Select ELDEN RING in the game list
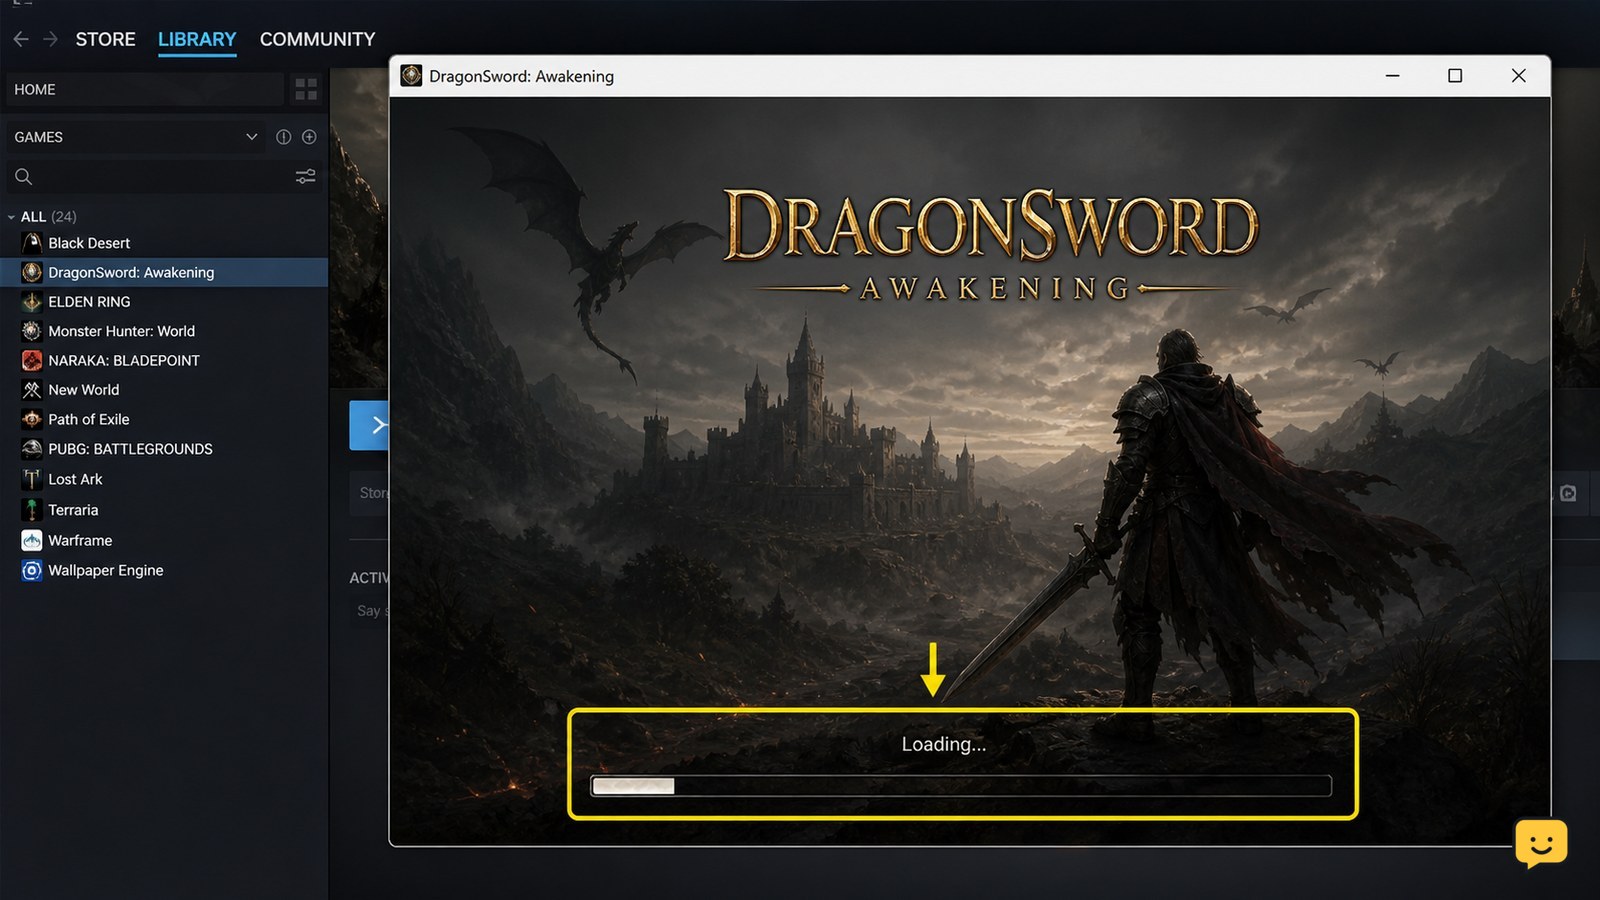The height and width of the screenshot is (900, 1600). point(164,302)
